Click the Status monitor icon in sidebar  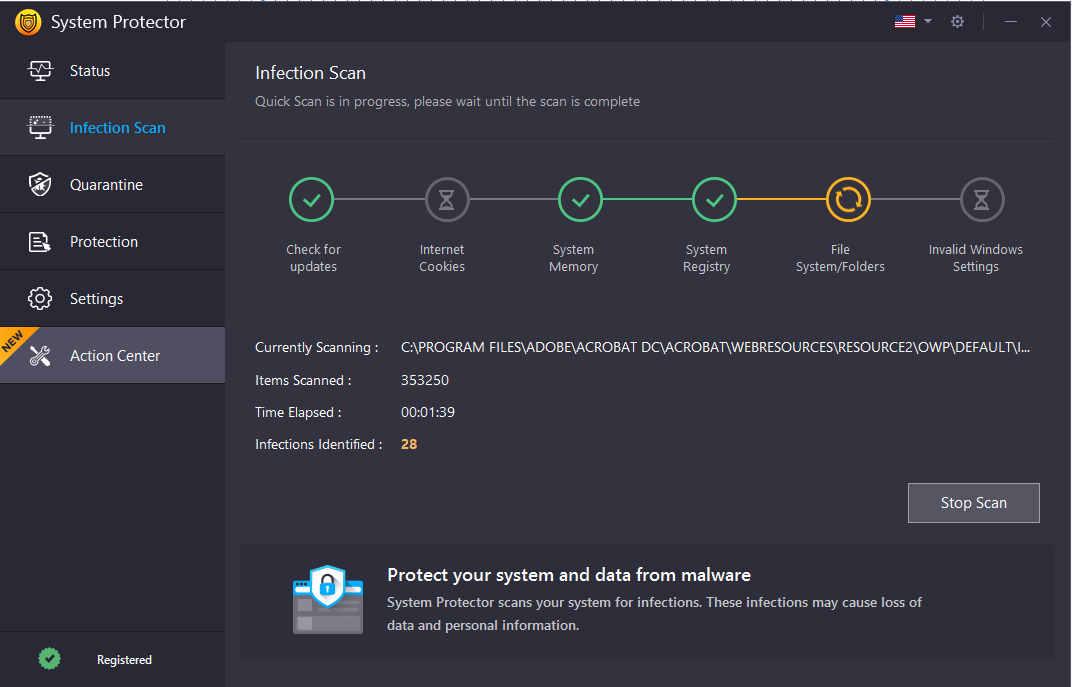coord(40,71)
